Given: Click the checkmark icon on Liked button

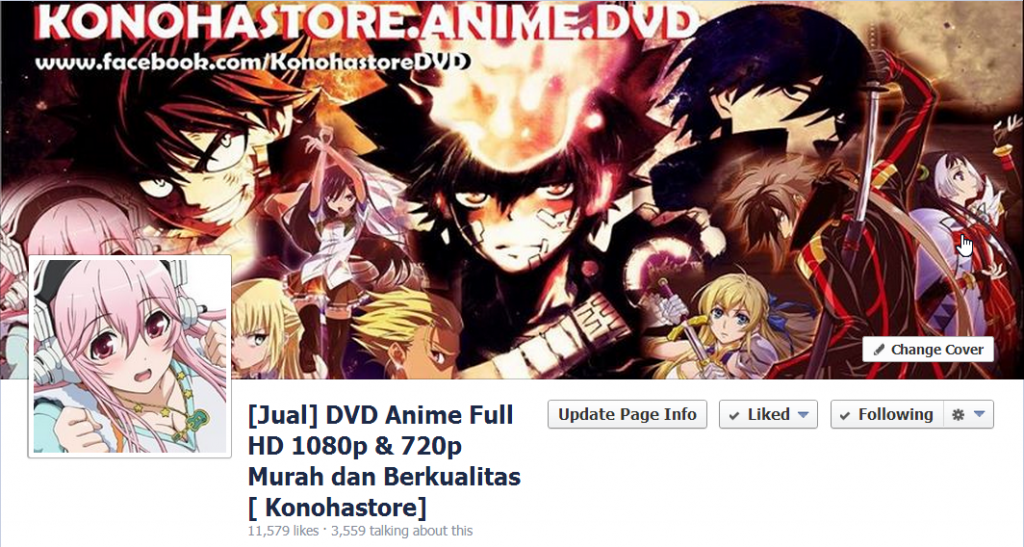Looking at the screenshot, I should 734,415.
